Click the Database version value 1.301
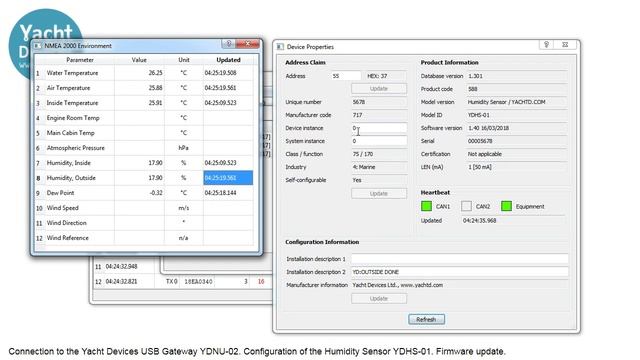 [x=476, y=76]
